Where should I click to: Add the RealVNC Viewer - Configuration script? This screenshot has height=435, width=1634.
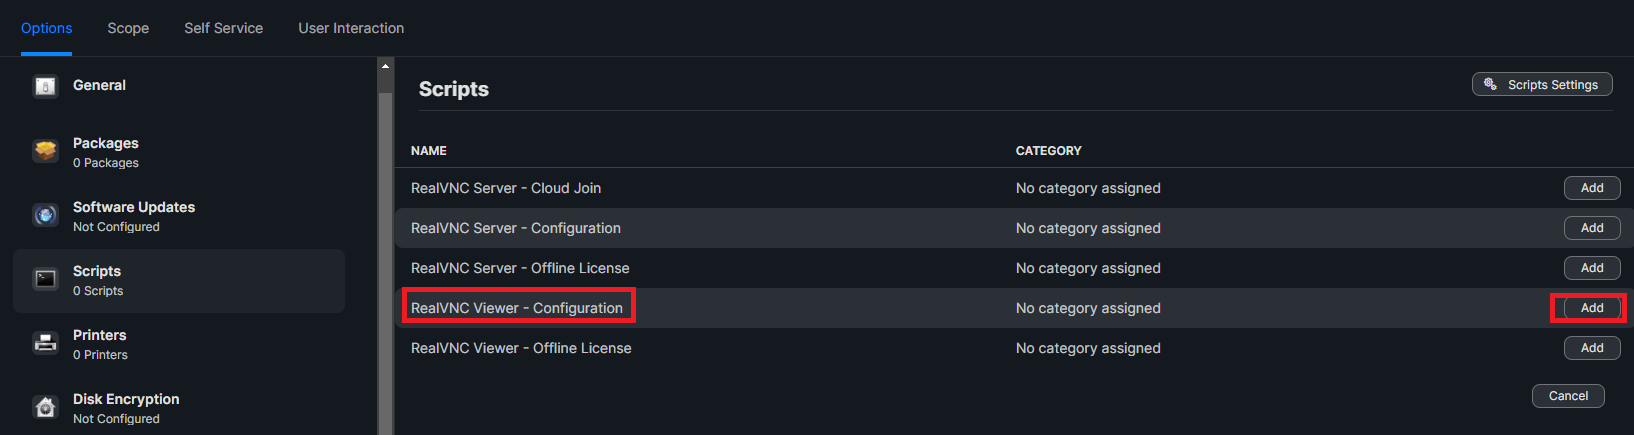tap(1591, 308)
